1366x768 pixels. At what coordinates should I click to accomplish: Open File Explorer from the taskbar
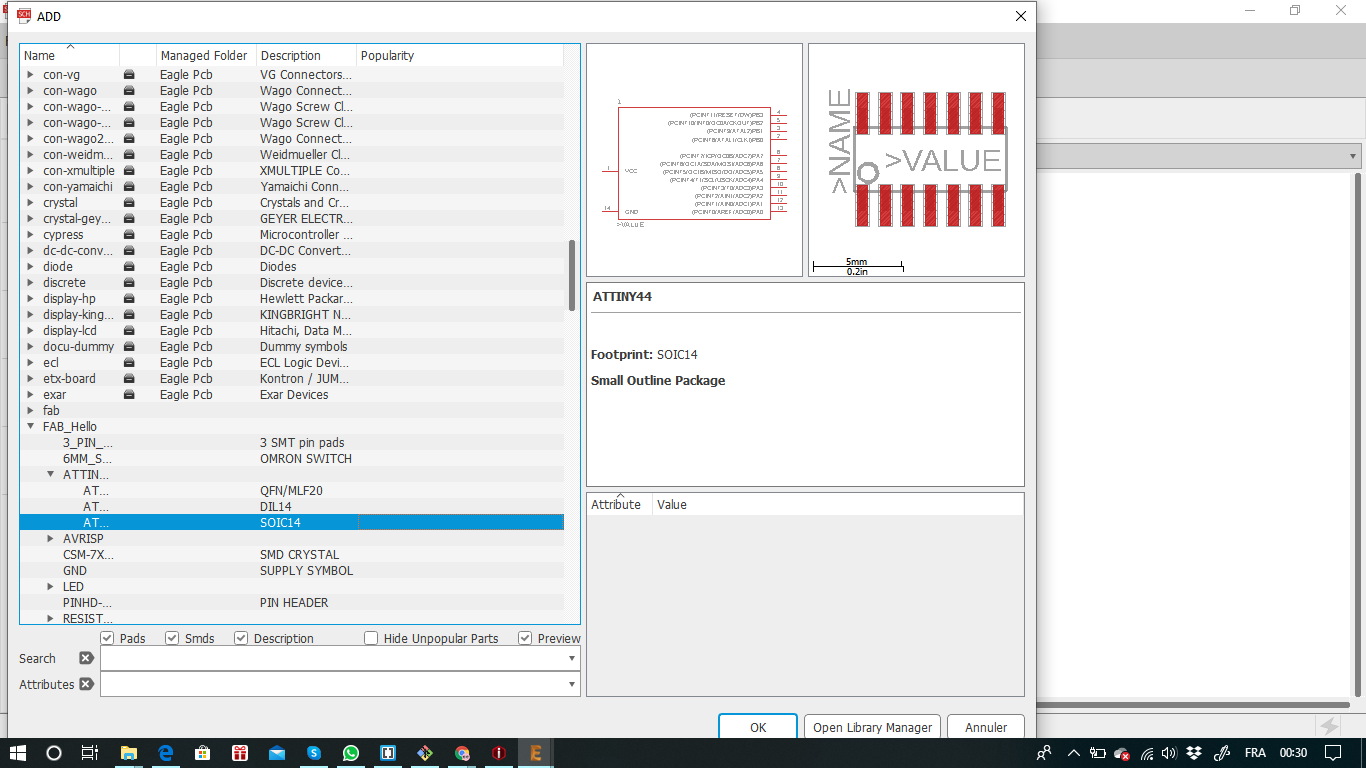coord(128,753)
